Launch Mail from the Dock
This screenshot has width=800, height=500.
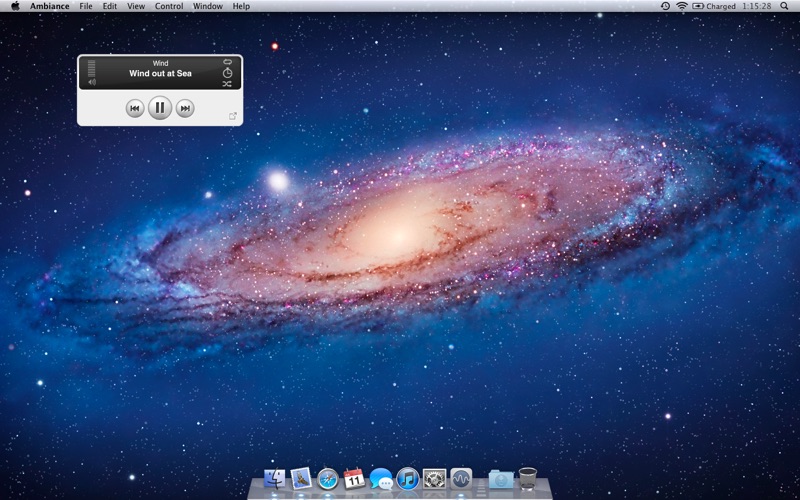pyautogui.click(x=301, y=479)
